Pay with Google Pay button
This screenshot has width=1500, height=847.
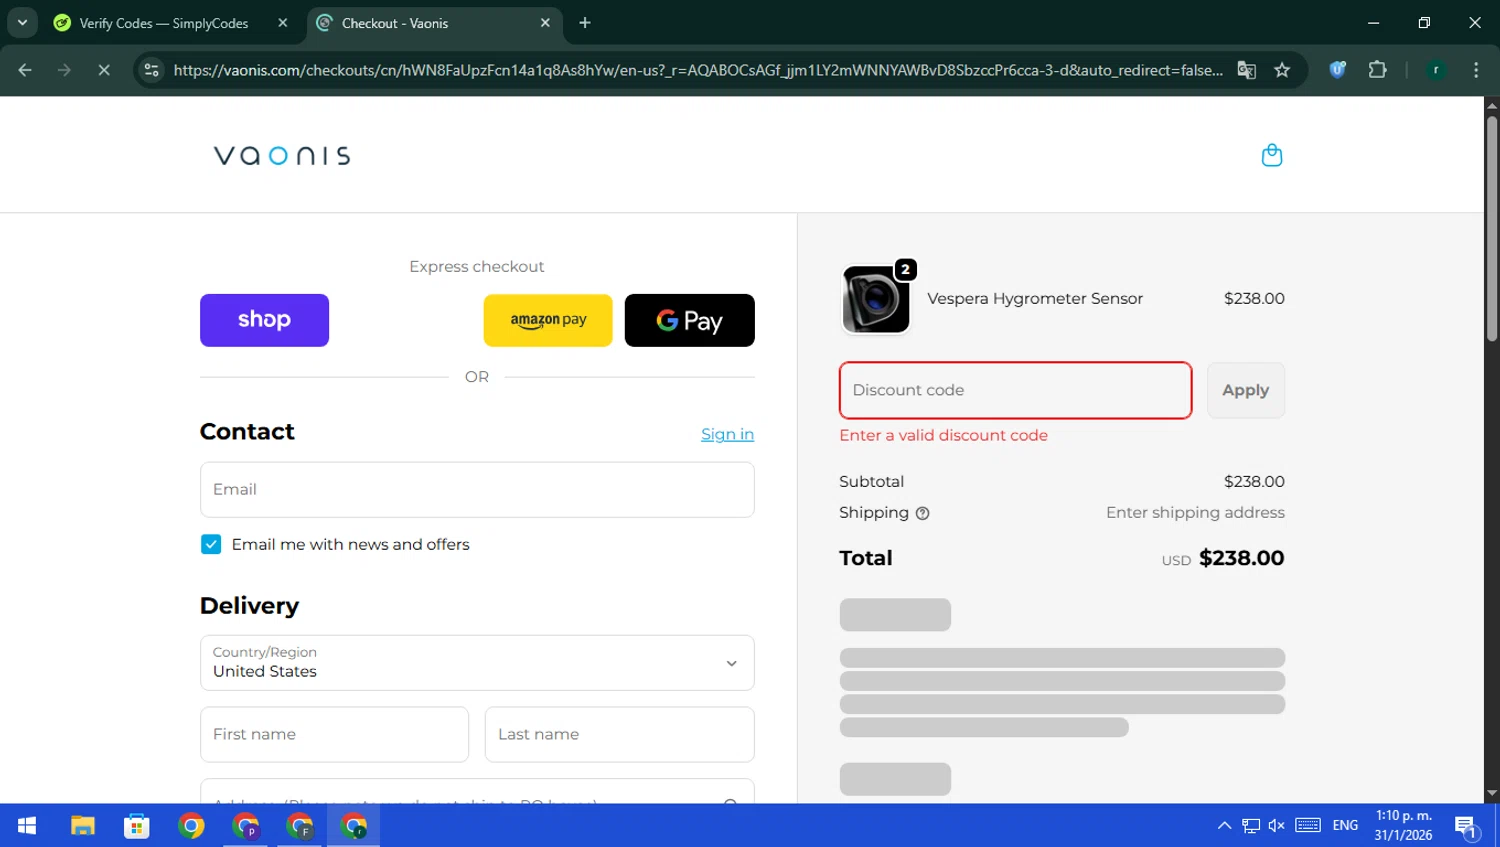click(690, 320)
